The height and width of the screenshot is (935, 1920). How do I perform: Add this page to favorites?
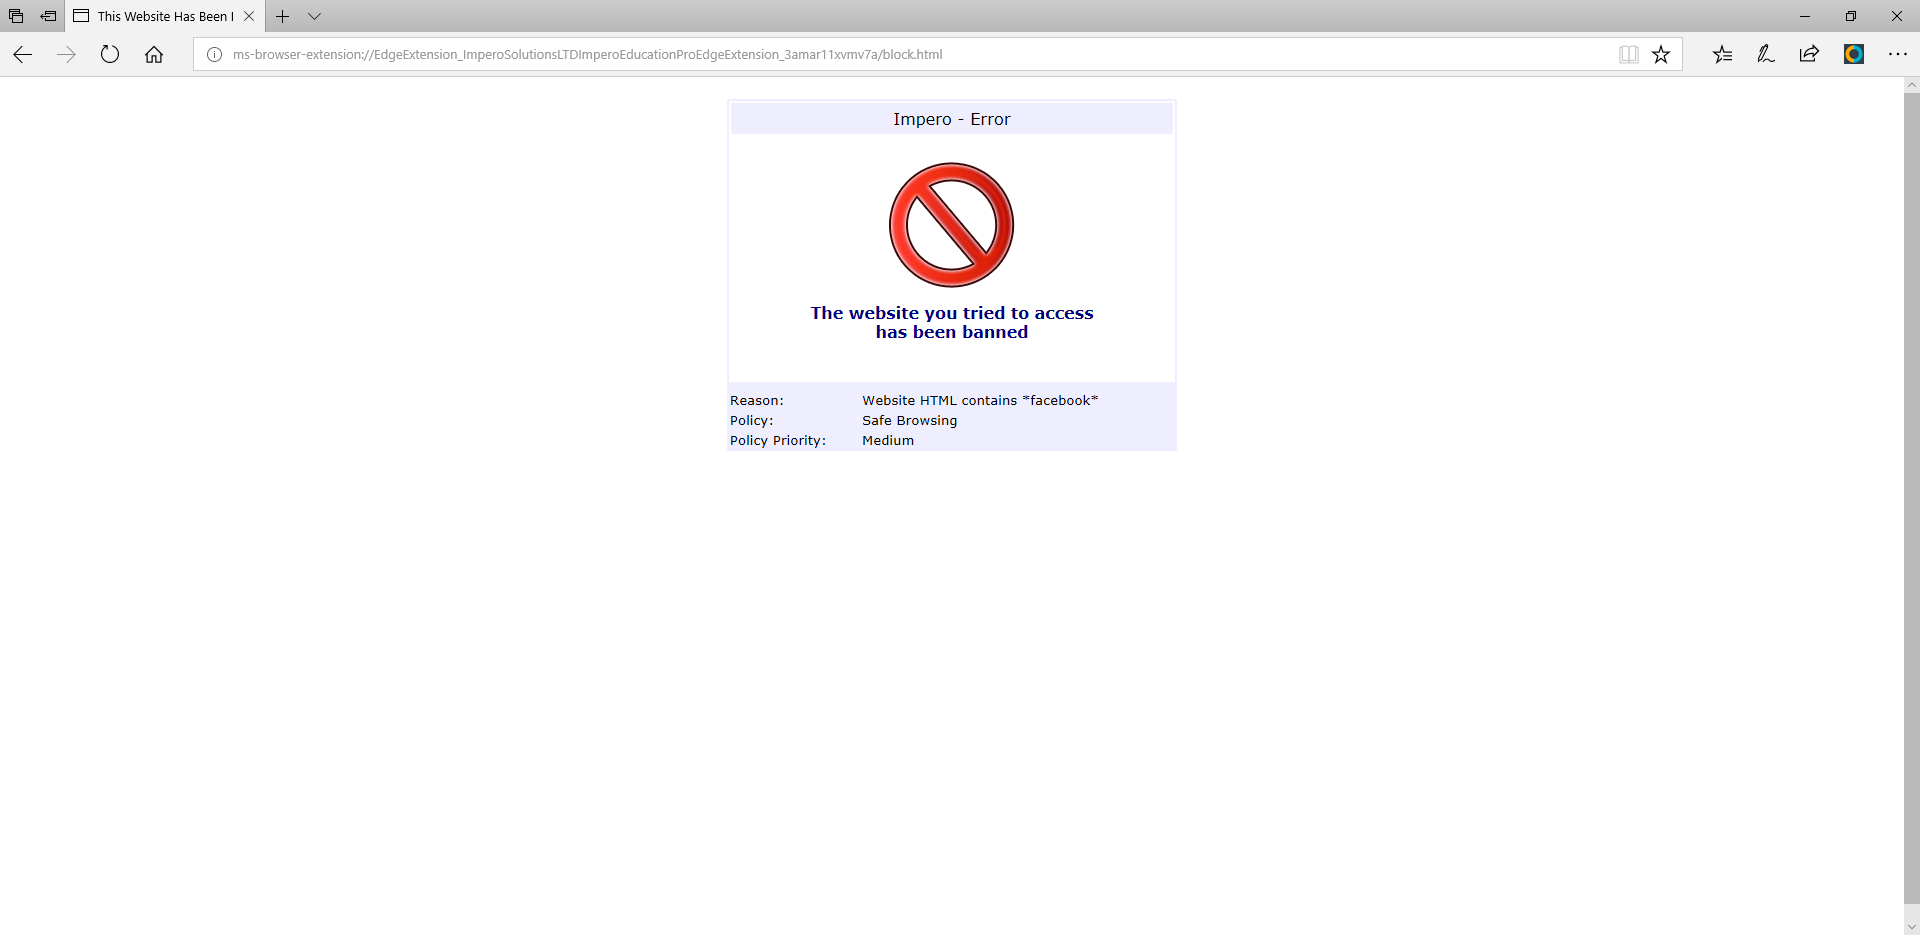pos(1661,55)
